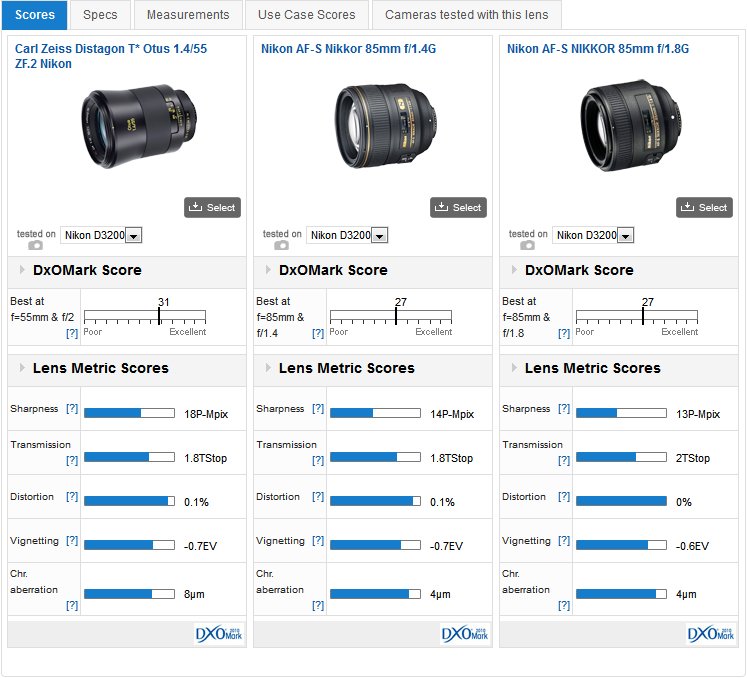Open Carl Zeiss Distagon Otus 1.4/55 link

111,56
